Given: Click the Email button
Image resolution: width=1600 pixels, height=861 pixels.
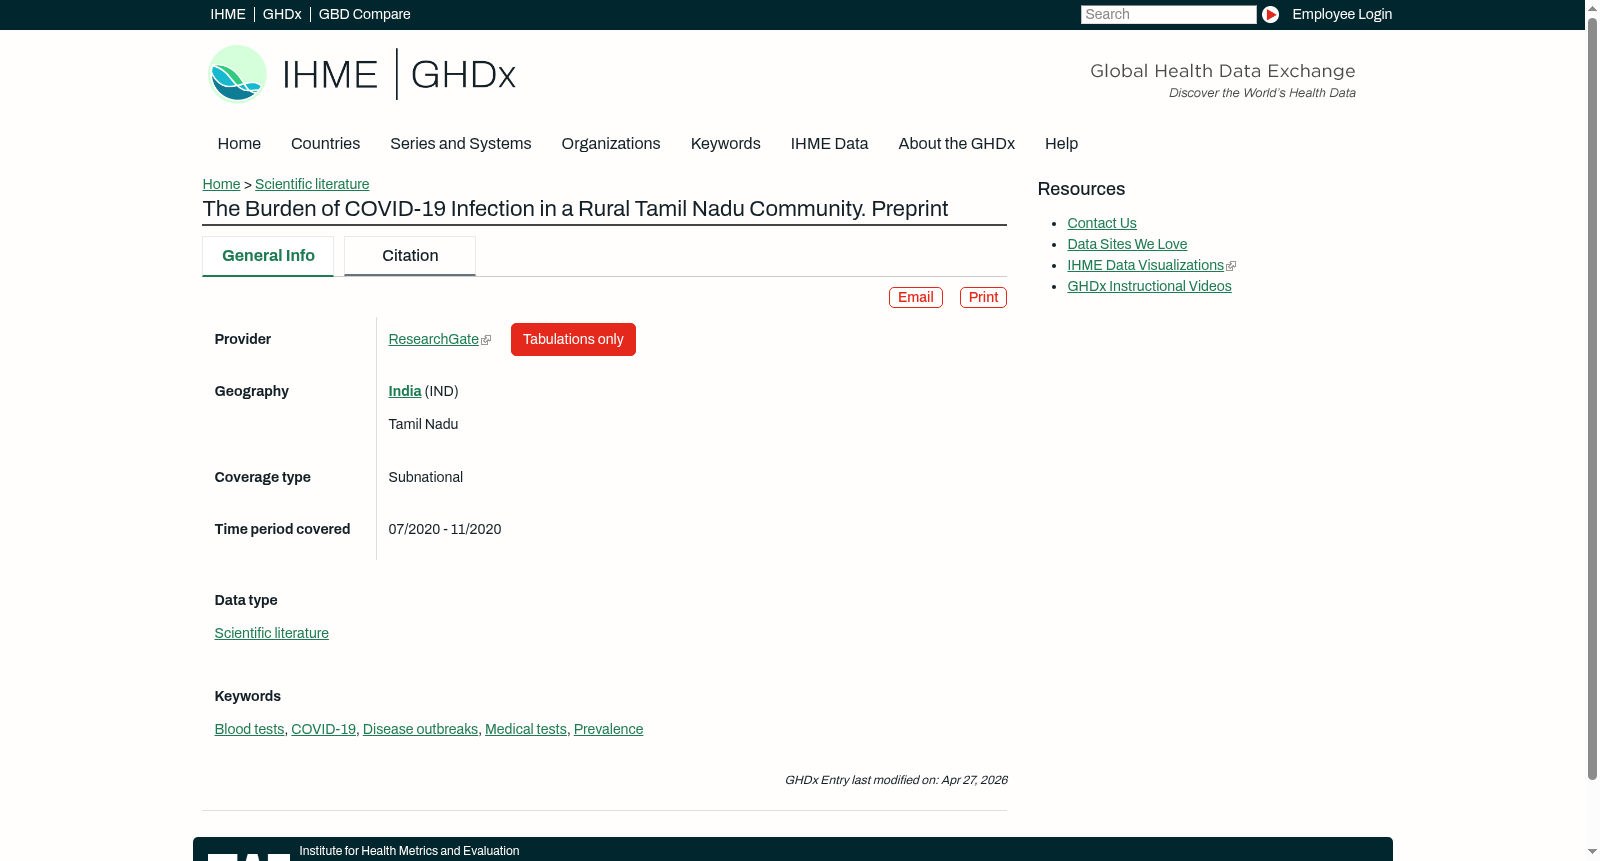Looking at the screenshot, I should (x=915, y=297).
